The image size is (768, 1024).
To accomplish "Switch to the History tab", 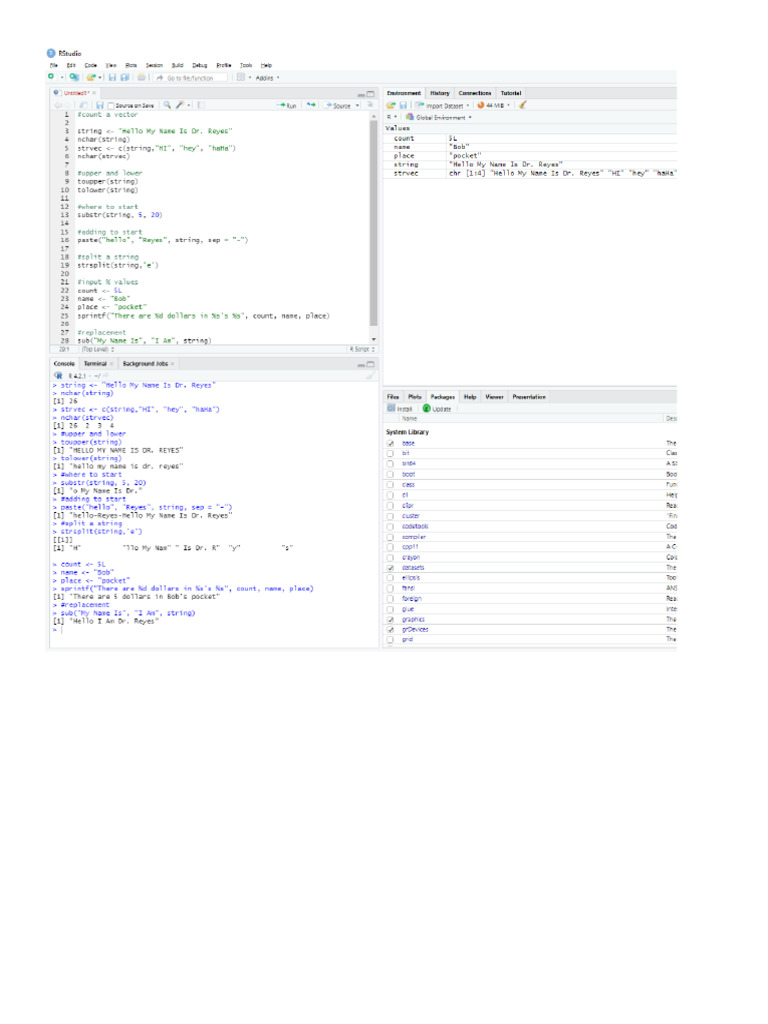I will pos(440,93).
